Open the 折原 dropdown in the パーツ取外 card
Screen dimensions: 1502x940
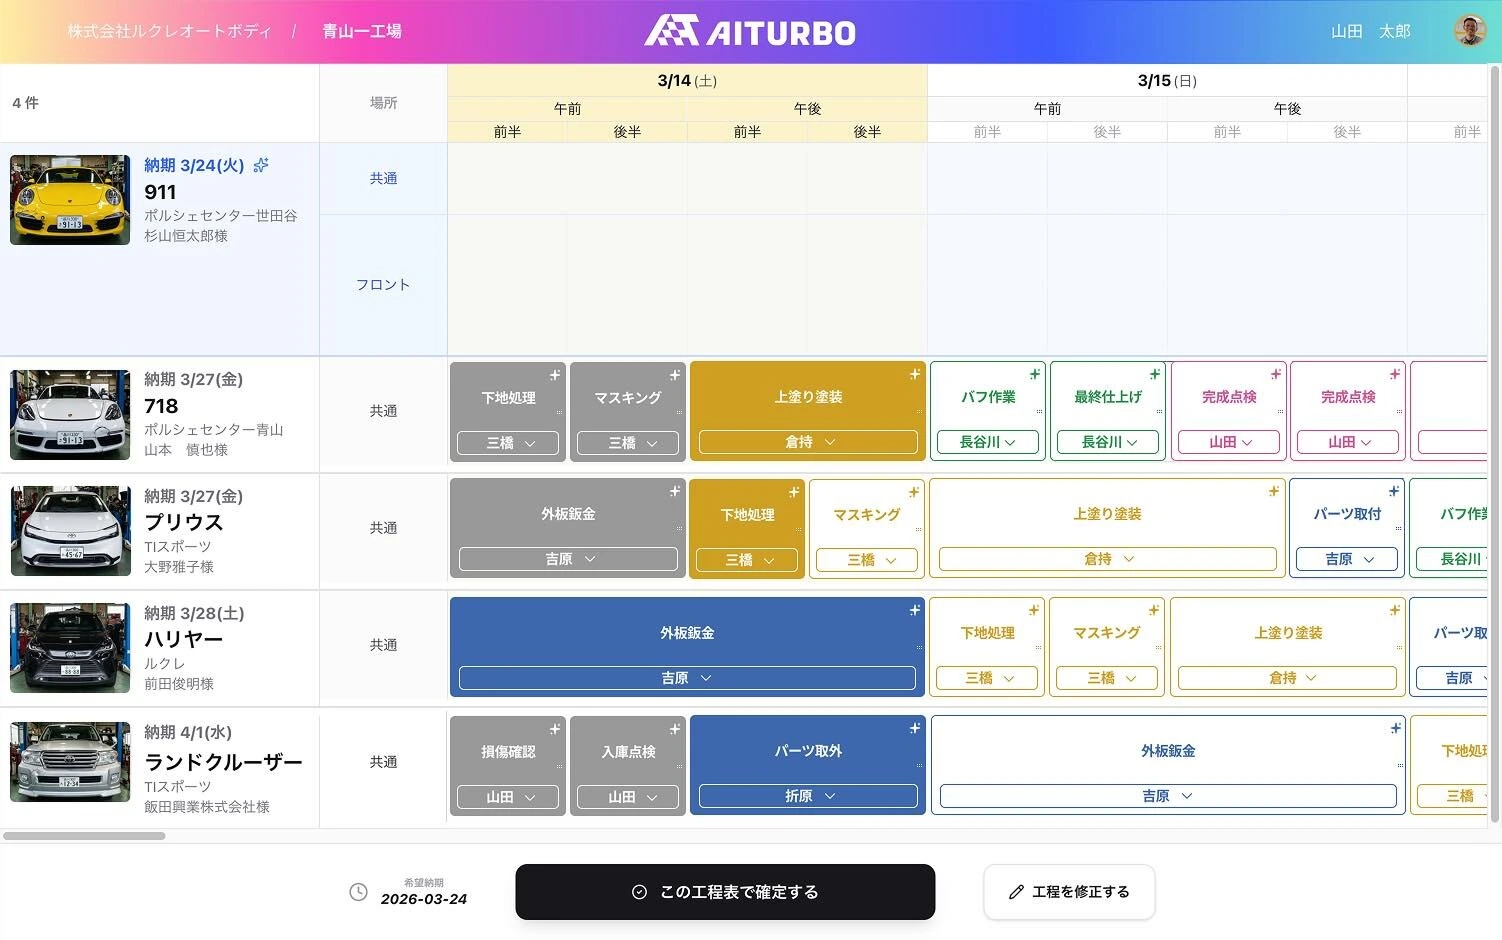point(808,796)
